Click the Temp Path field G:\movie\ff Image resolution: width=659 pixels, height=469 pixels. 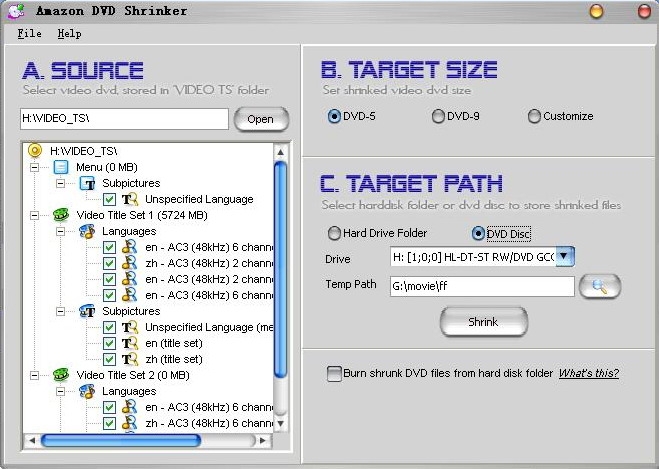click(x=482, y=286)
